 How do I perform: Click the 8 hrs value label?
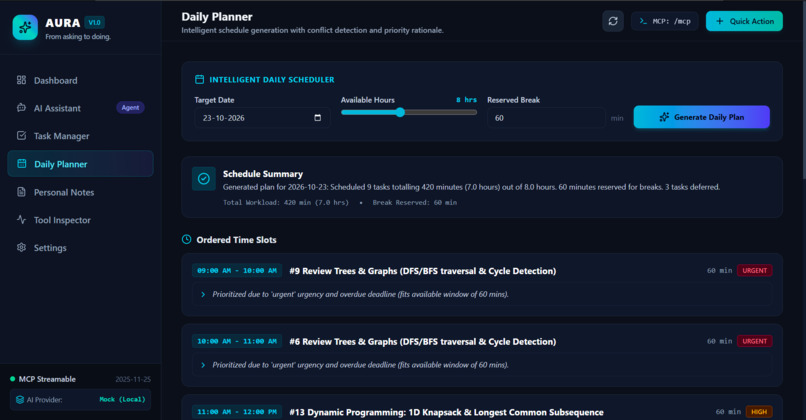click(466, 100)
